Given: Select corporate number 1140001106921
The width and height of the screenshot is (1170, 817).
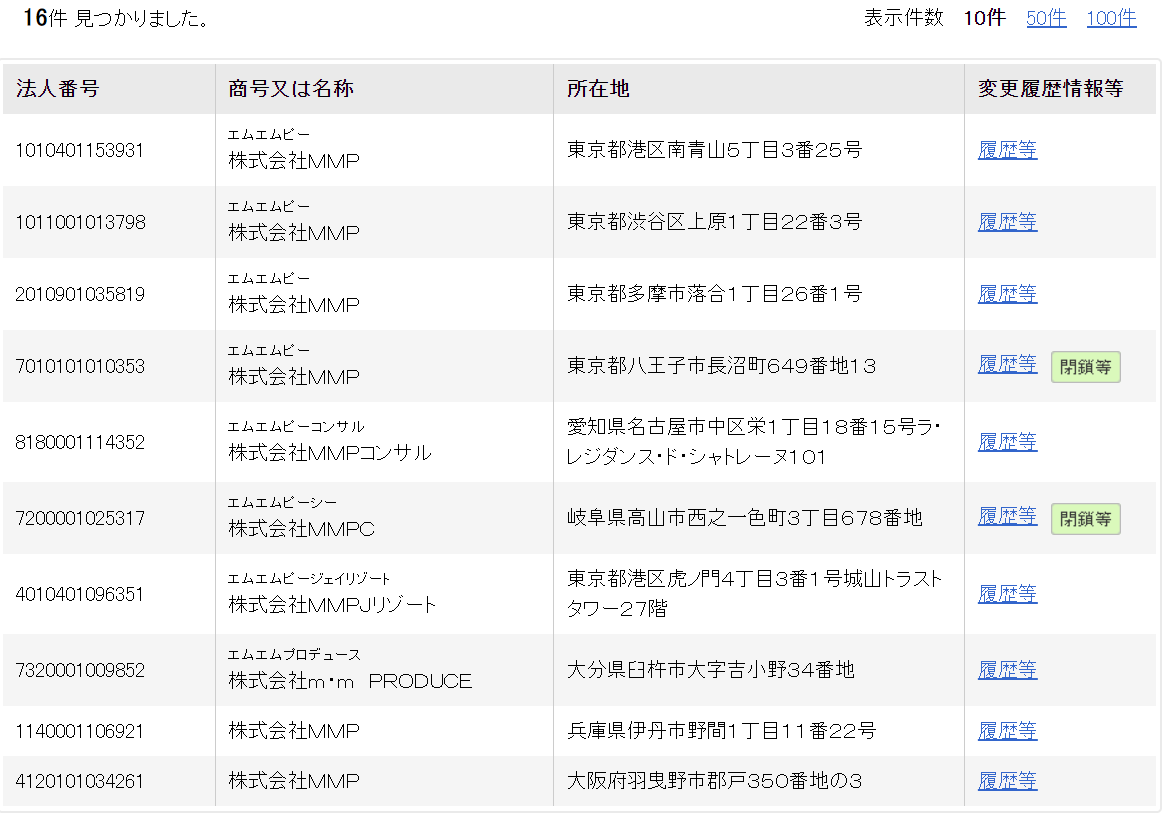Looking at the screenshot, I should pyautogui.click(x=79, y=731).
